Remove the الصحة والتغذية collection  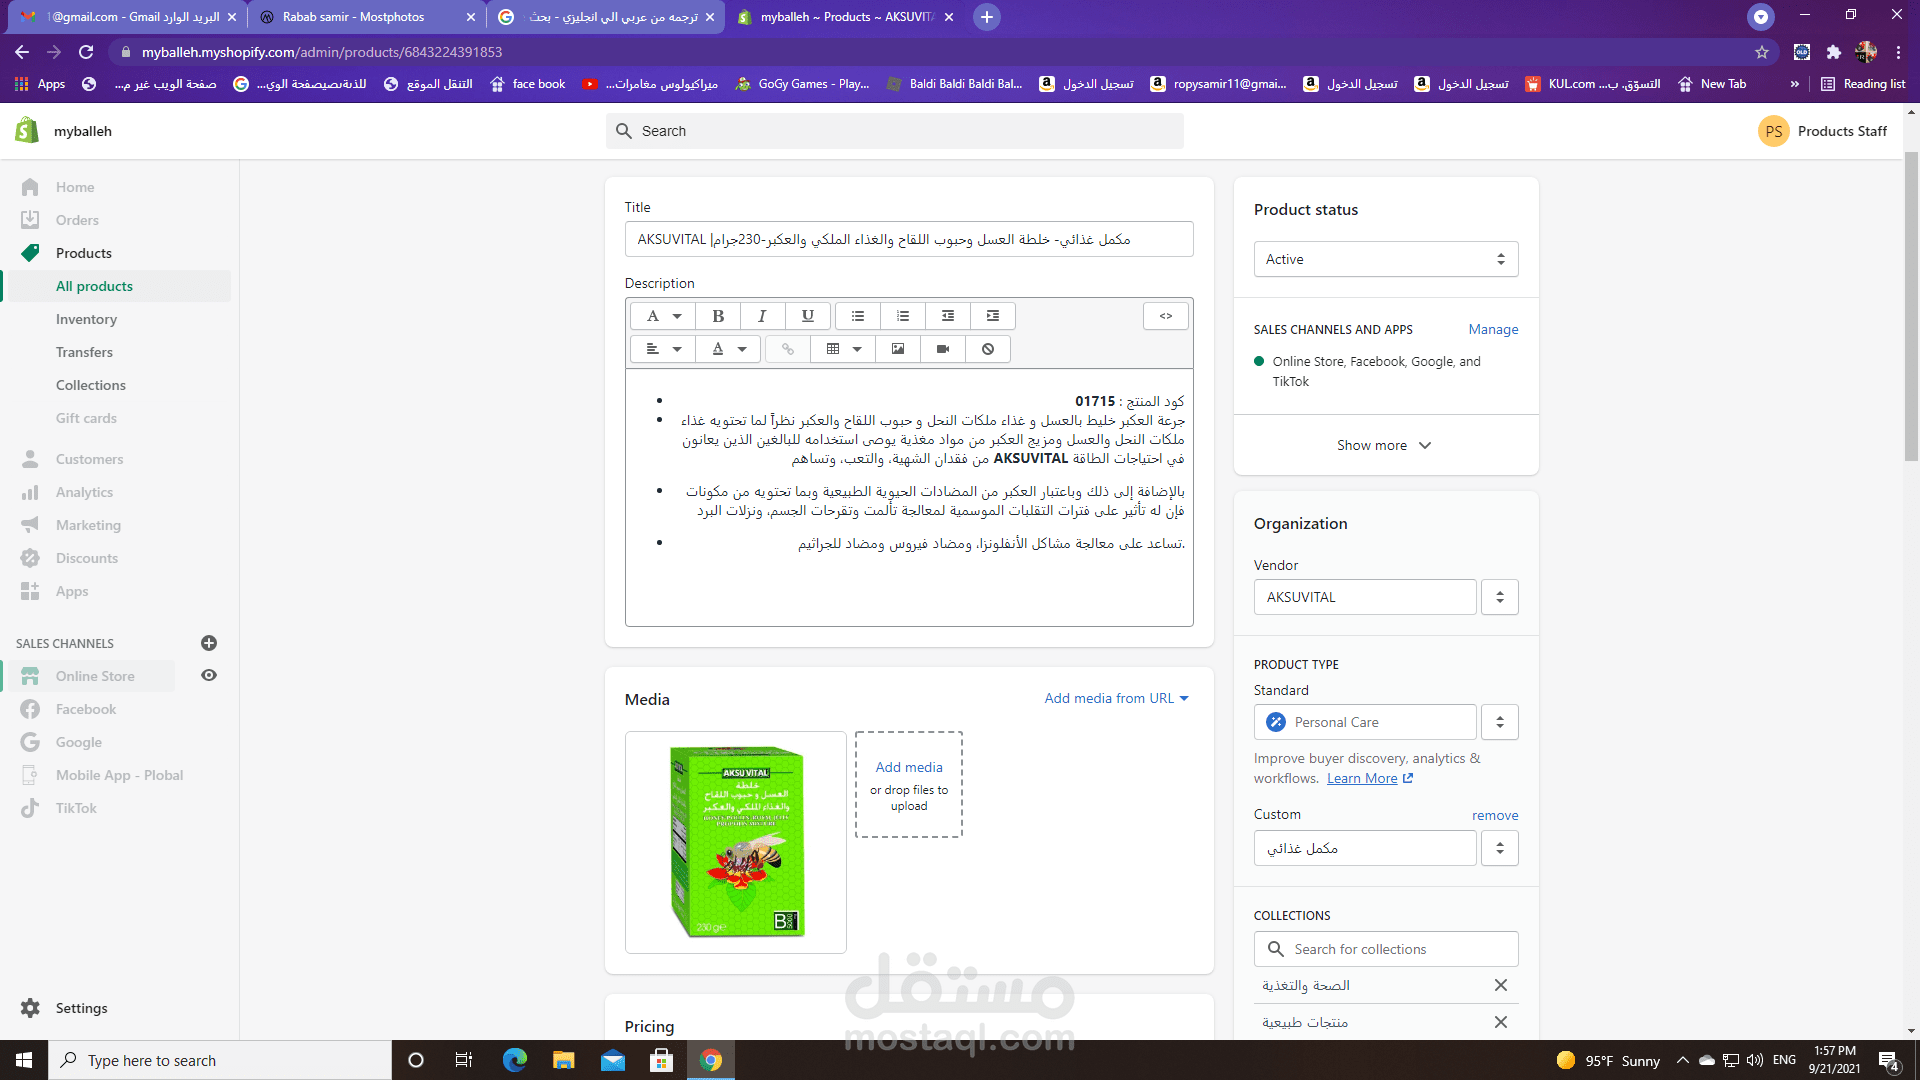(x=1501, y=985)
